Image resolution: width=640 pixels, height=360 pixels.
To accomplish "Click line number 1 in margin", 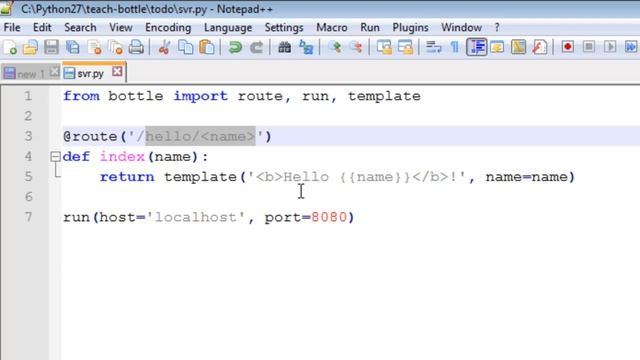I will [28, 96].
